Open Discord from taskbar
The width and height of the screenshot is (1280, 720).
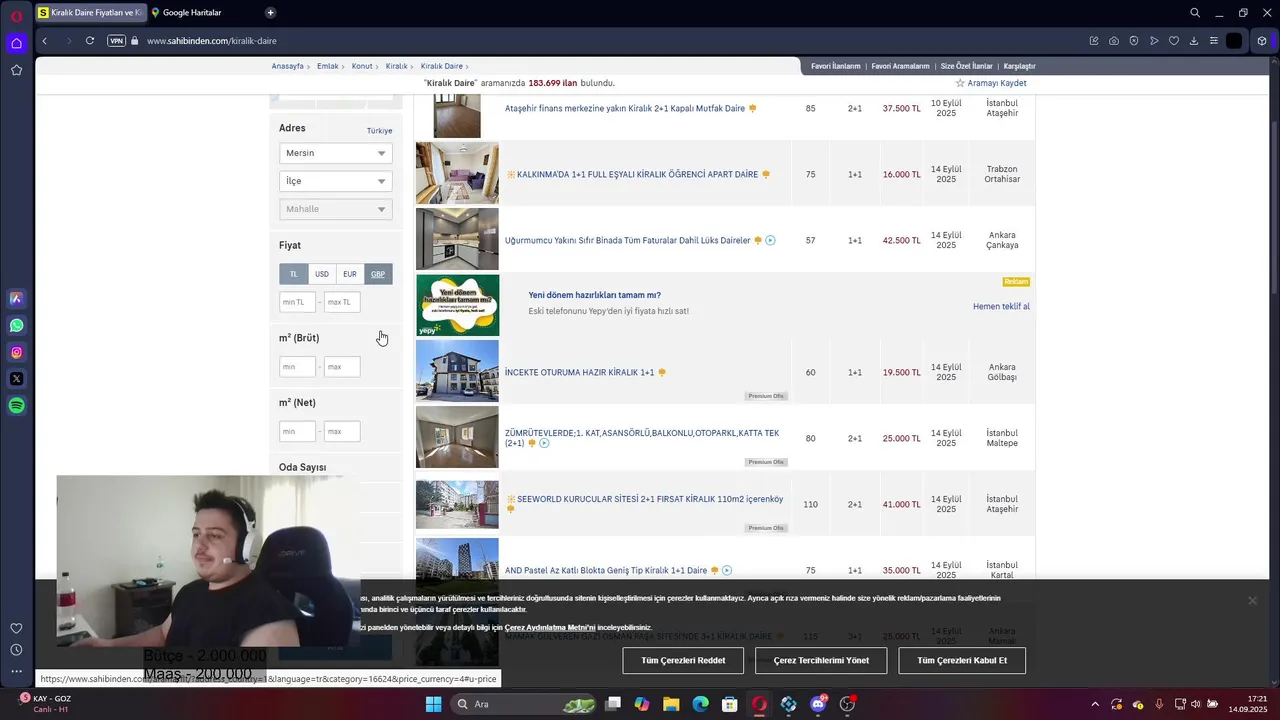tap(818, 704)
